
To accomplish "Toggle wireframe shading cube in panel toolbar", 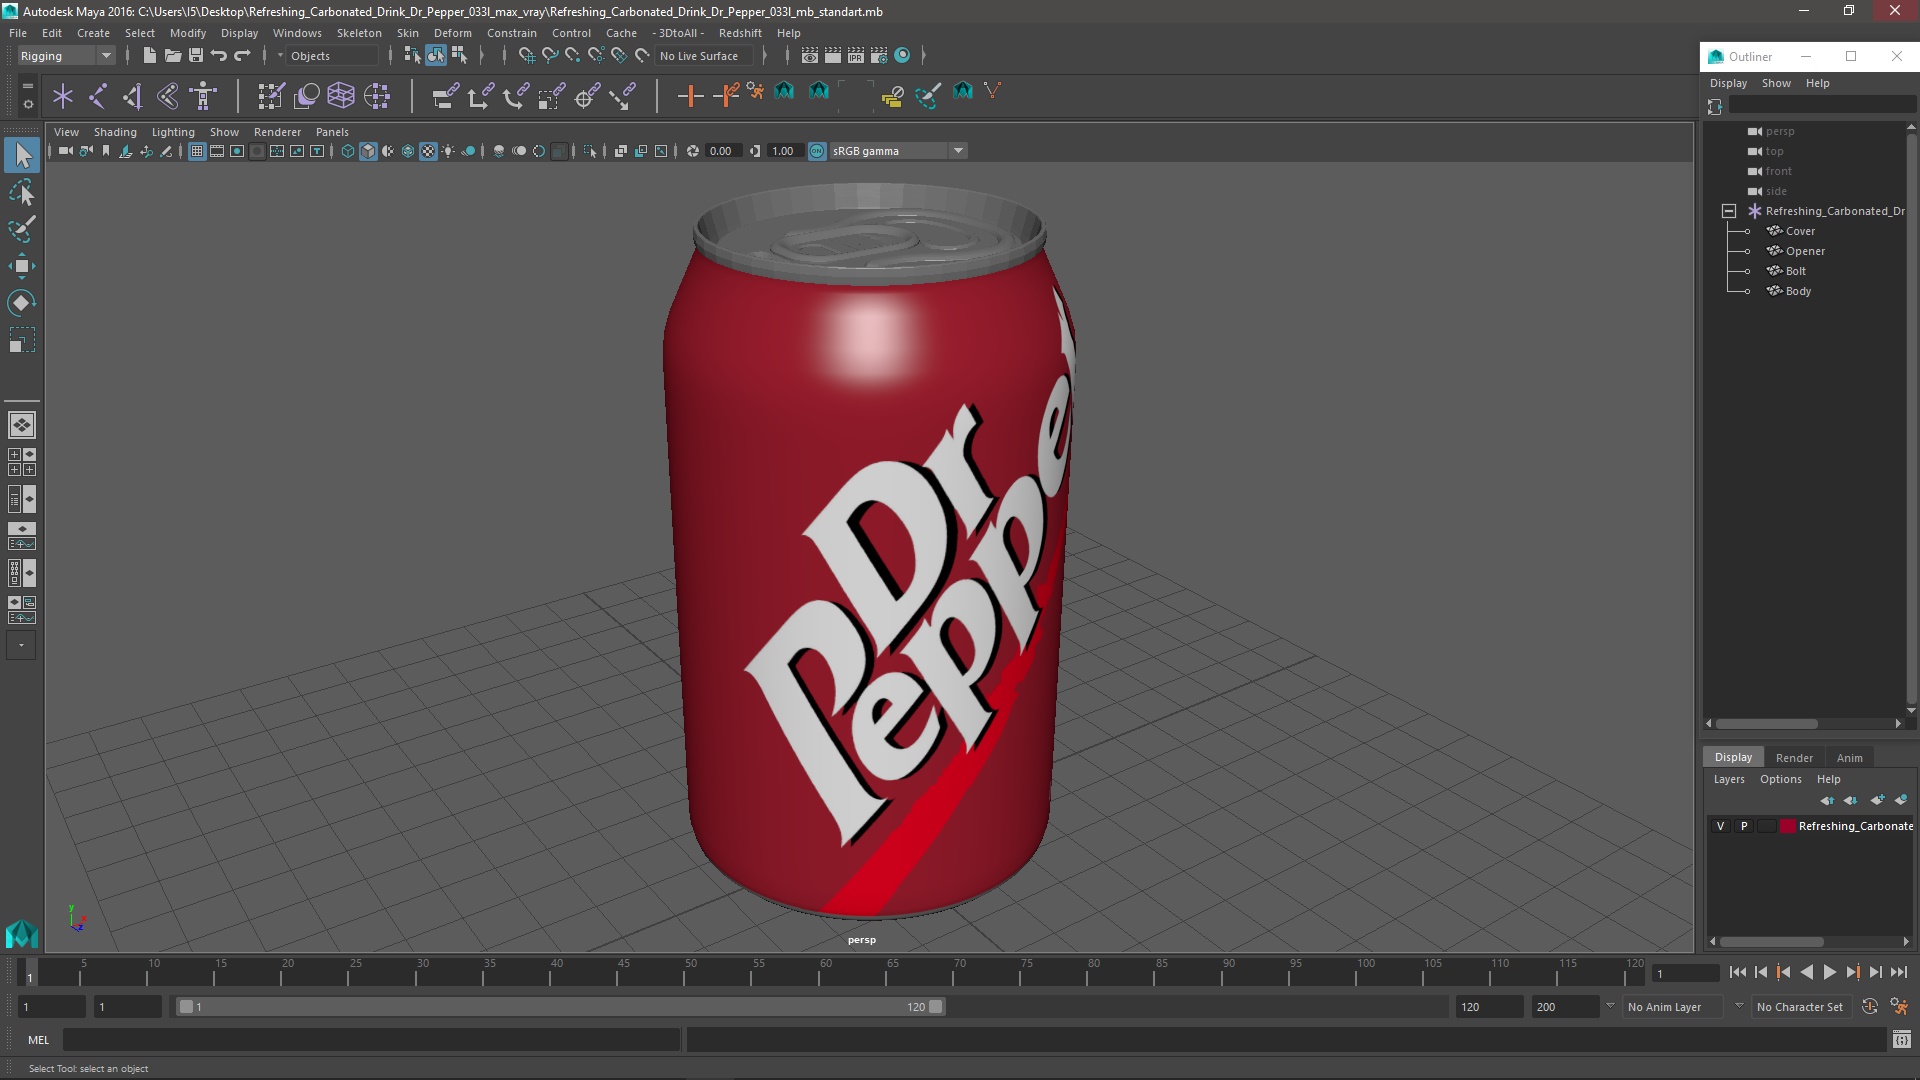I will [x=348, y=151].
